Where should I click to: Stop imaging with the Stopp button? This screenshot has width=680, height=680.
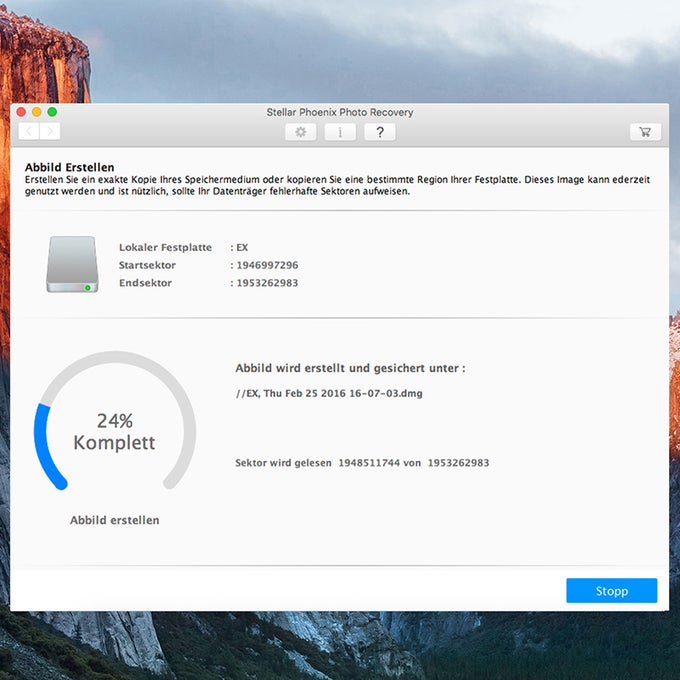(611, 591)
